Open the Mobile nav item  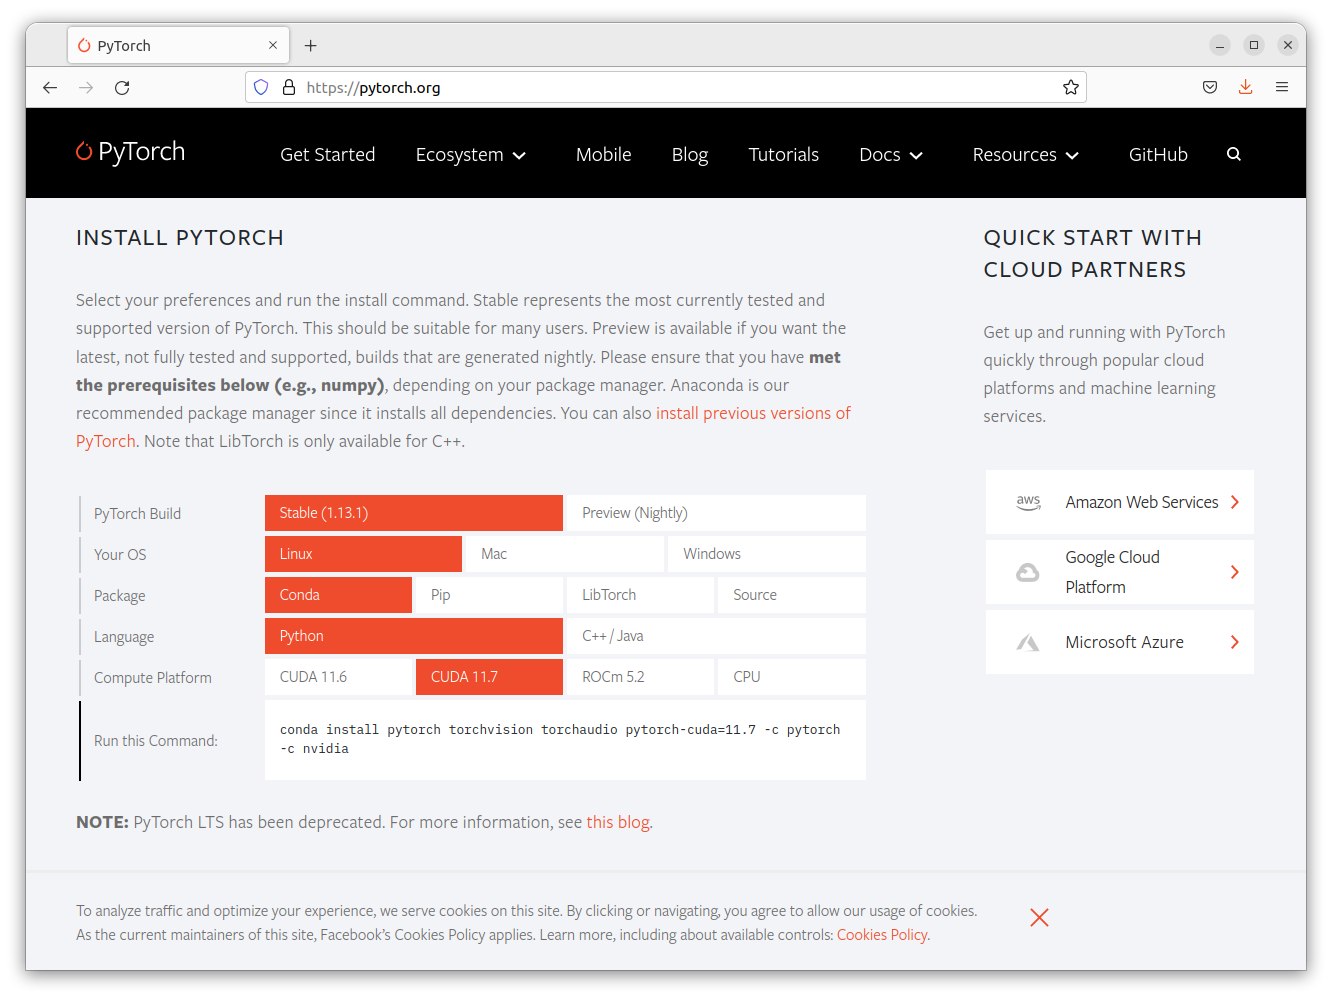coord(604,155)
